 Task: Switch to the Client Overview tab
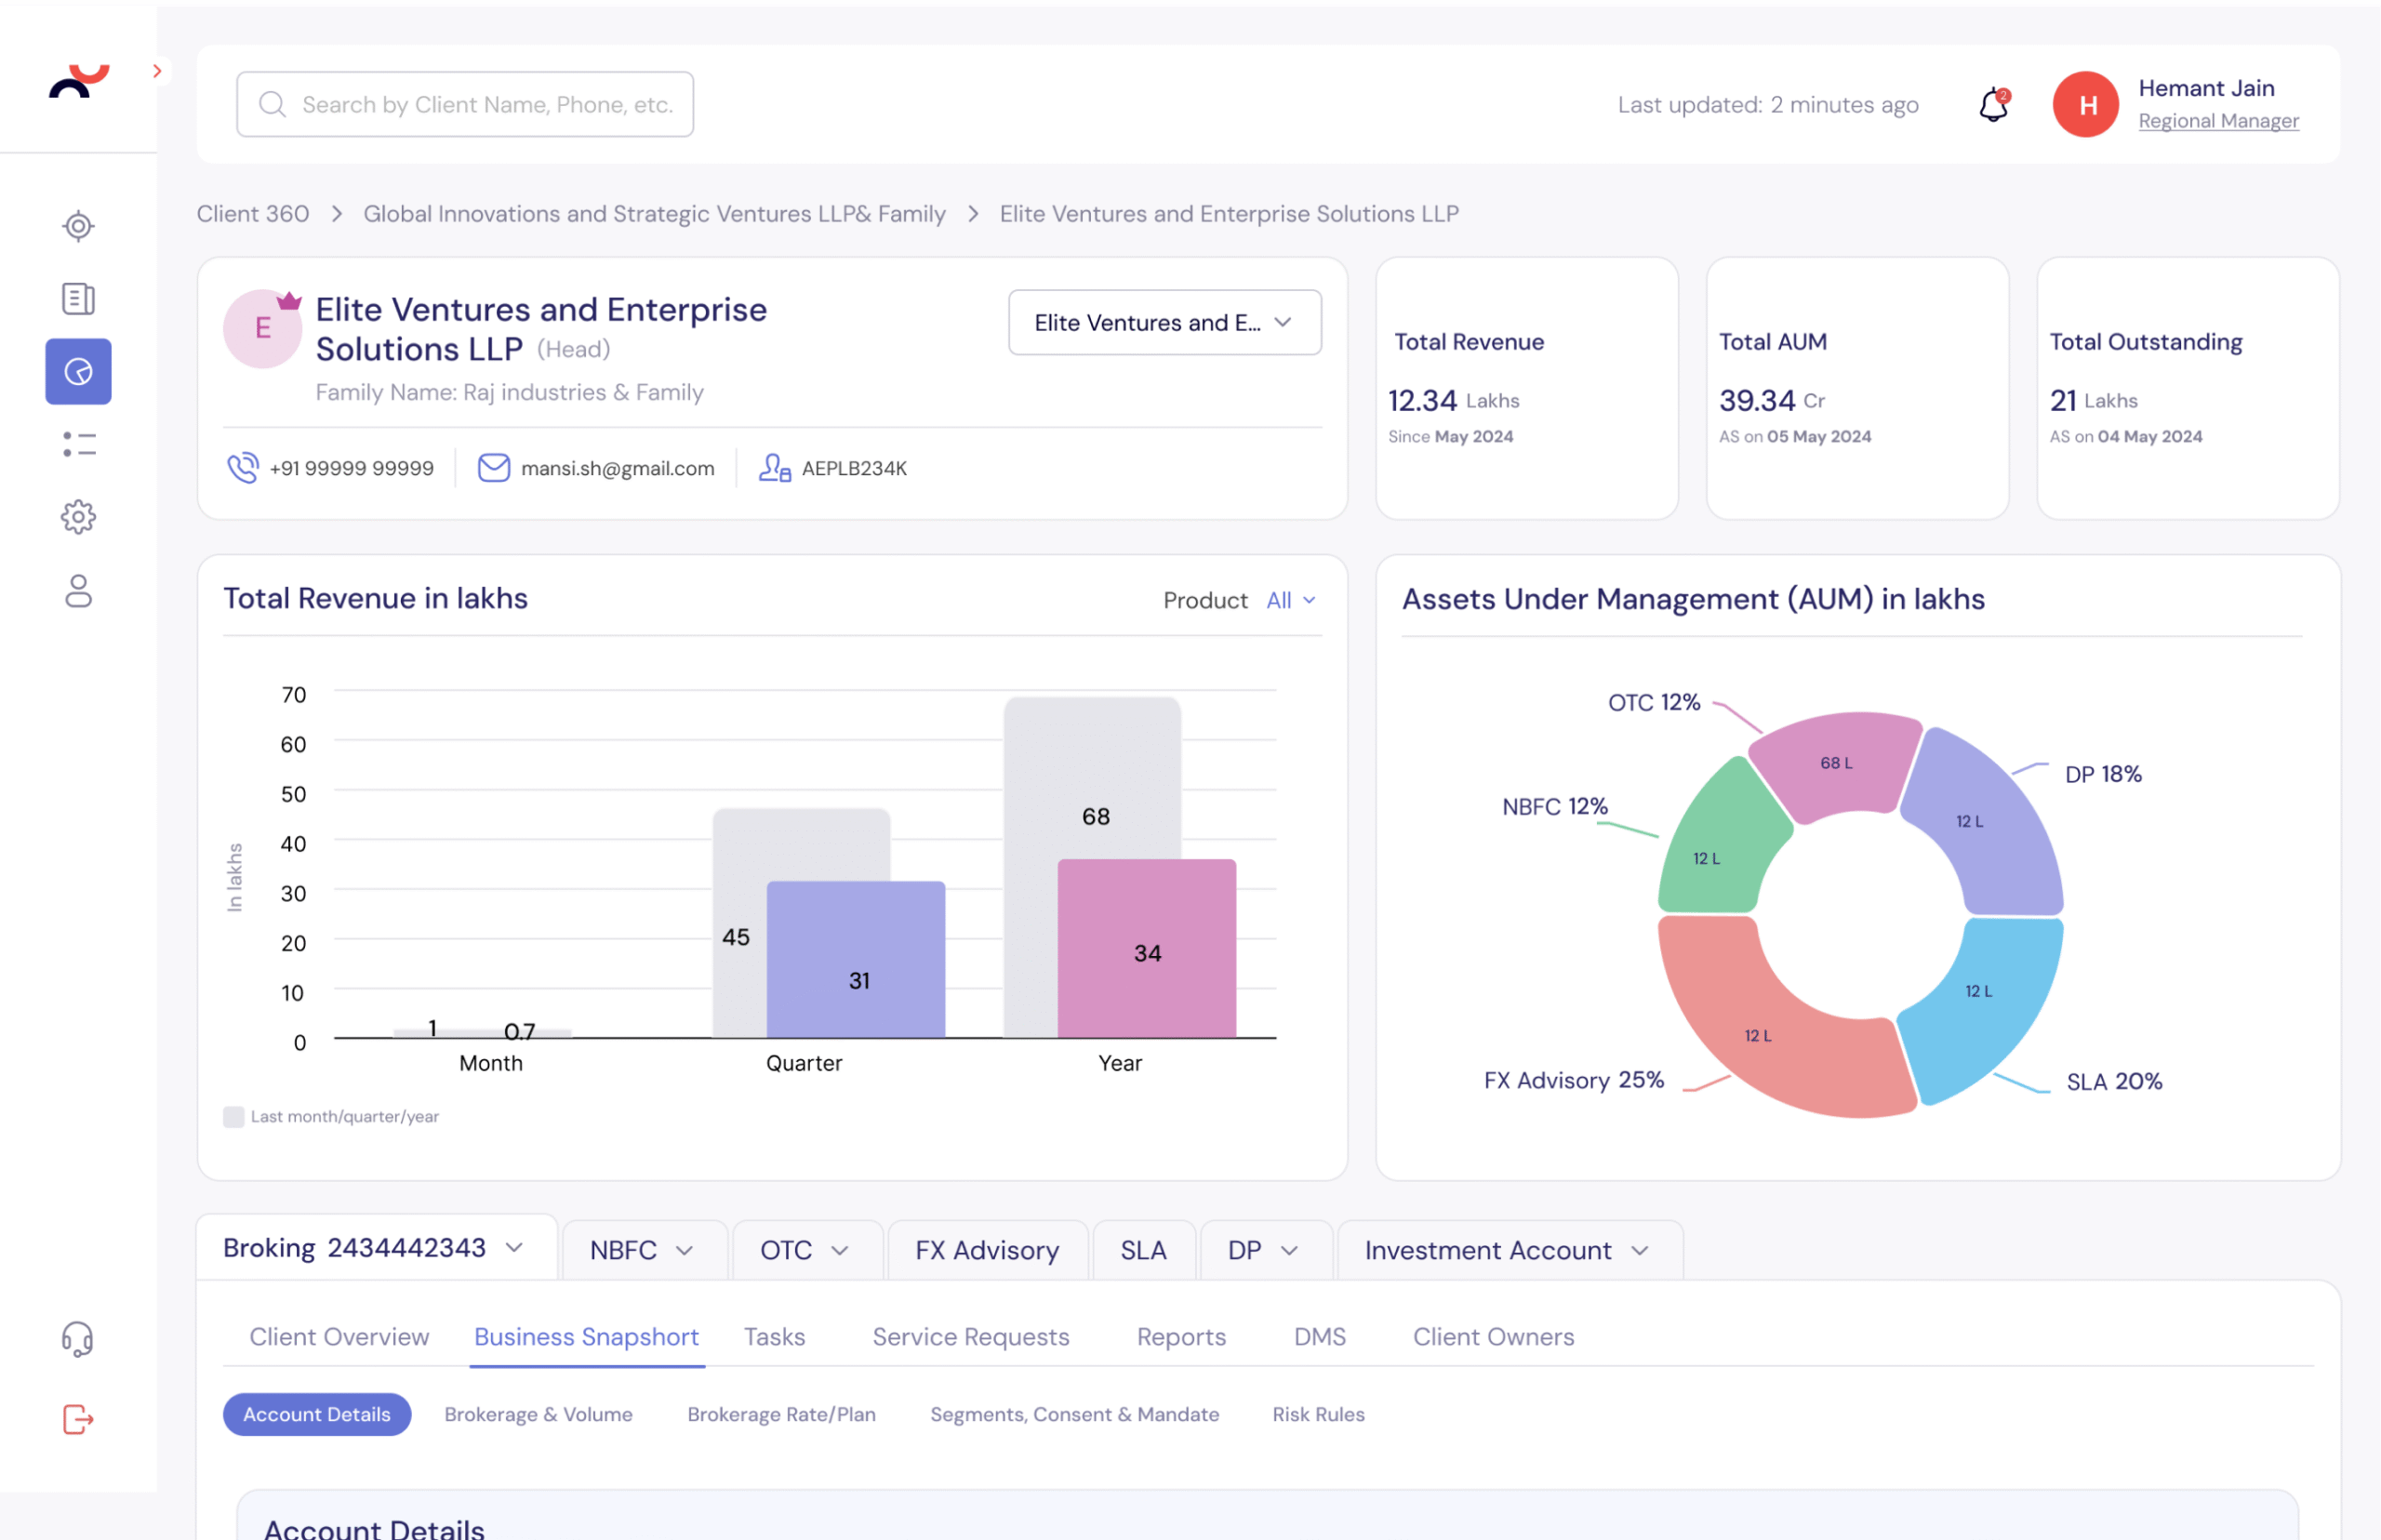click(x=339, y=1337)
